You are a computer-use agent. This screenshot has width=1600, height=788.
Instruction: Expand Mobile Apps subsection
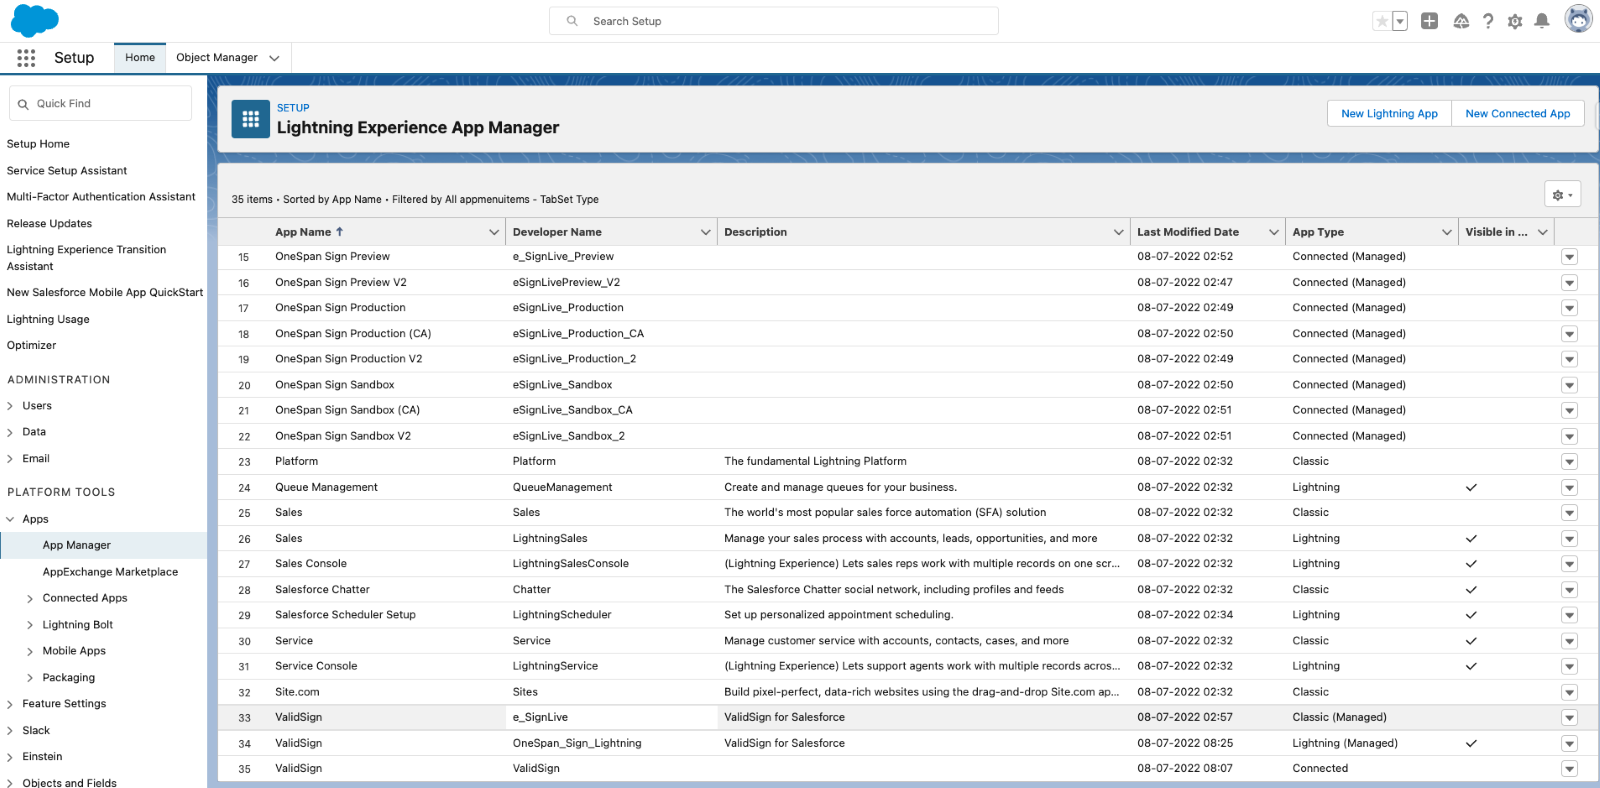coord(30,651)
